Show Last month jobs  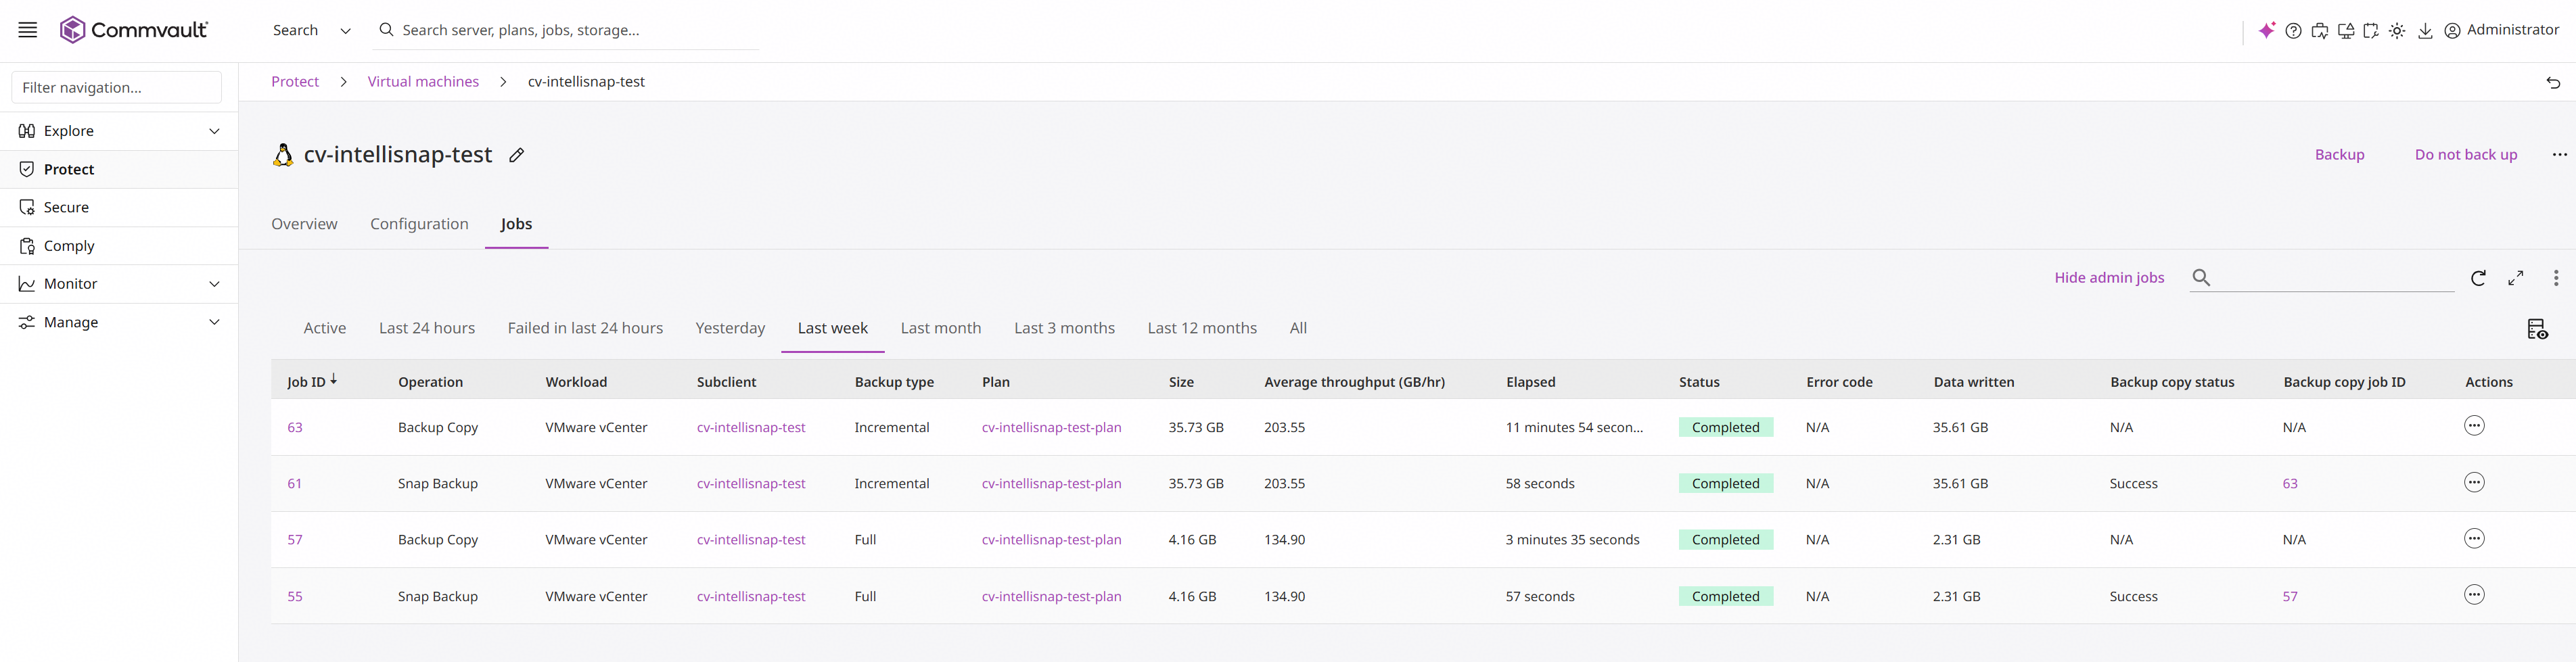941,328
